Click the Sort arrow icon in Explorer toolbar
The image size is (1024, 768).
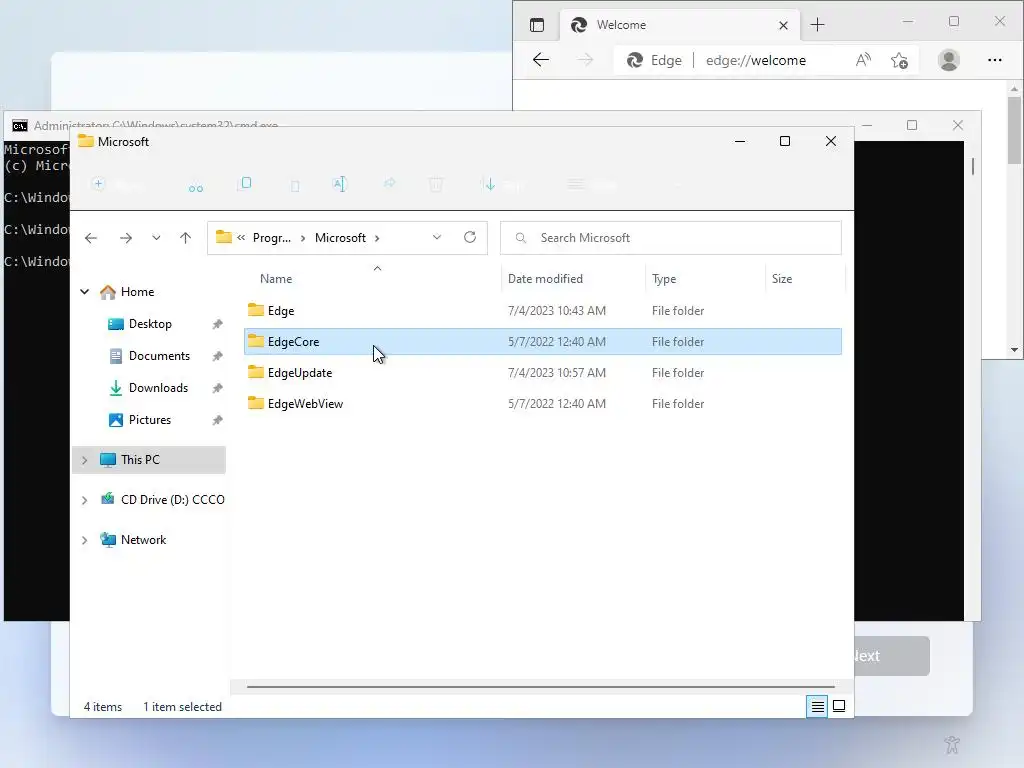490,184
